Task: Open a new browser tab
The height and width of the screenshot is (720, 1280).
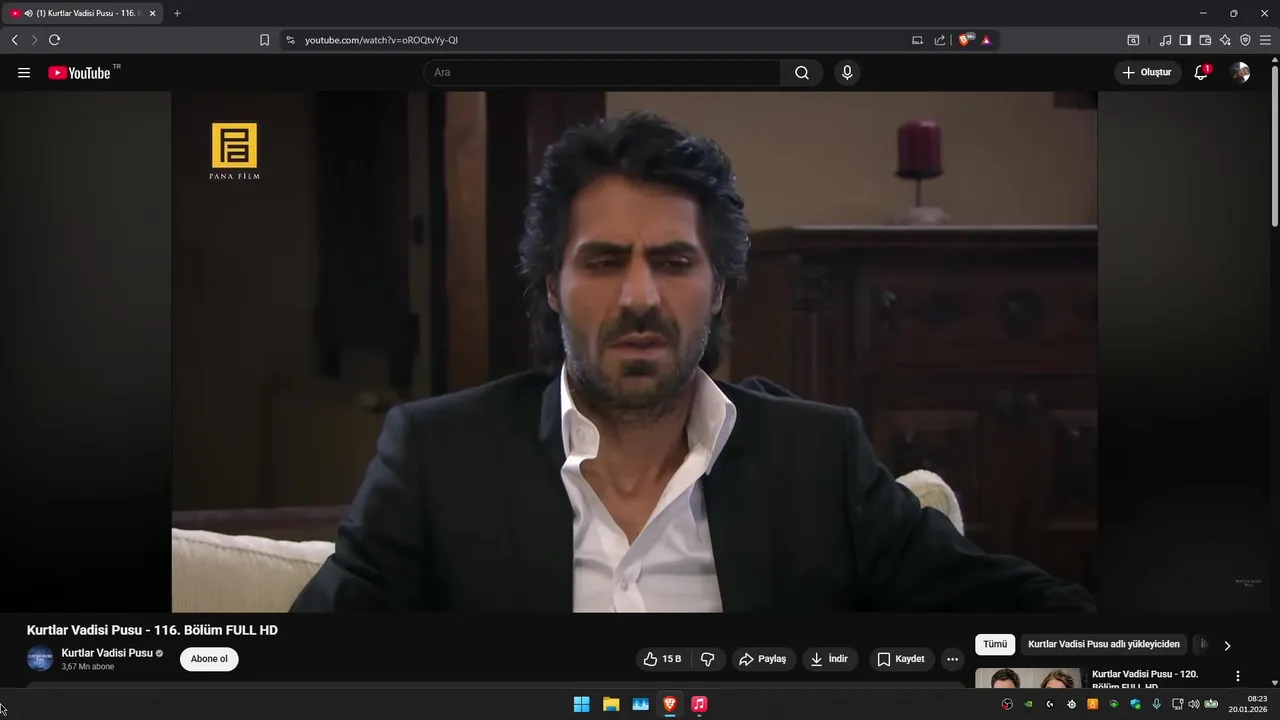Action: [x=177, y=13]
